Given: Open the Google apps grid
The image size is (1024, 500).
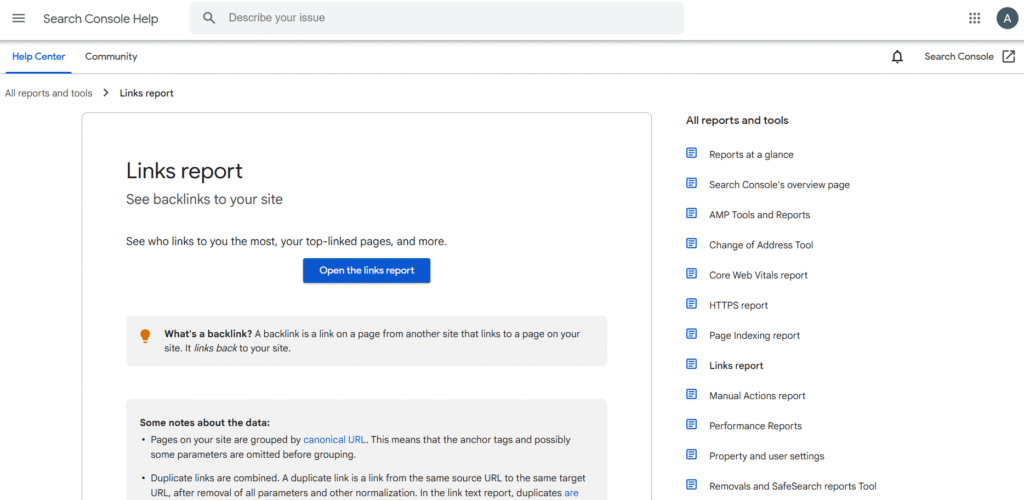Looking at the screenshot, I should pyautogui.click(x=974, y=18).
